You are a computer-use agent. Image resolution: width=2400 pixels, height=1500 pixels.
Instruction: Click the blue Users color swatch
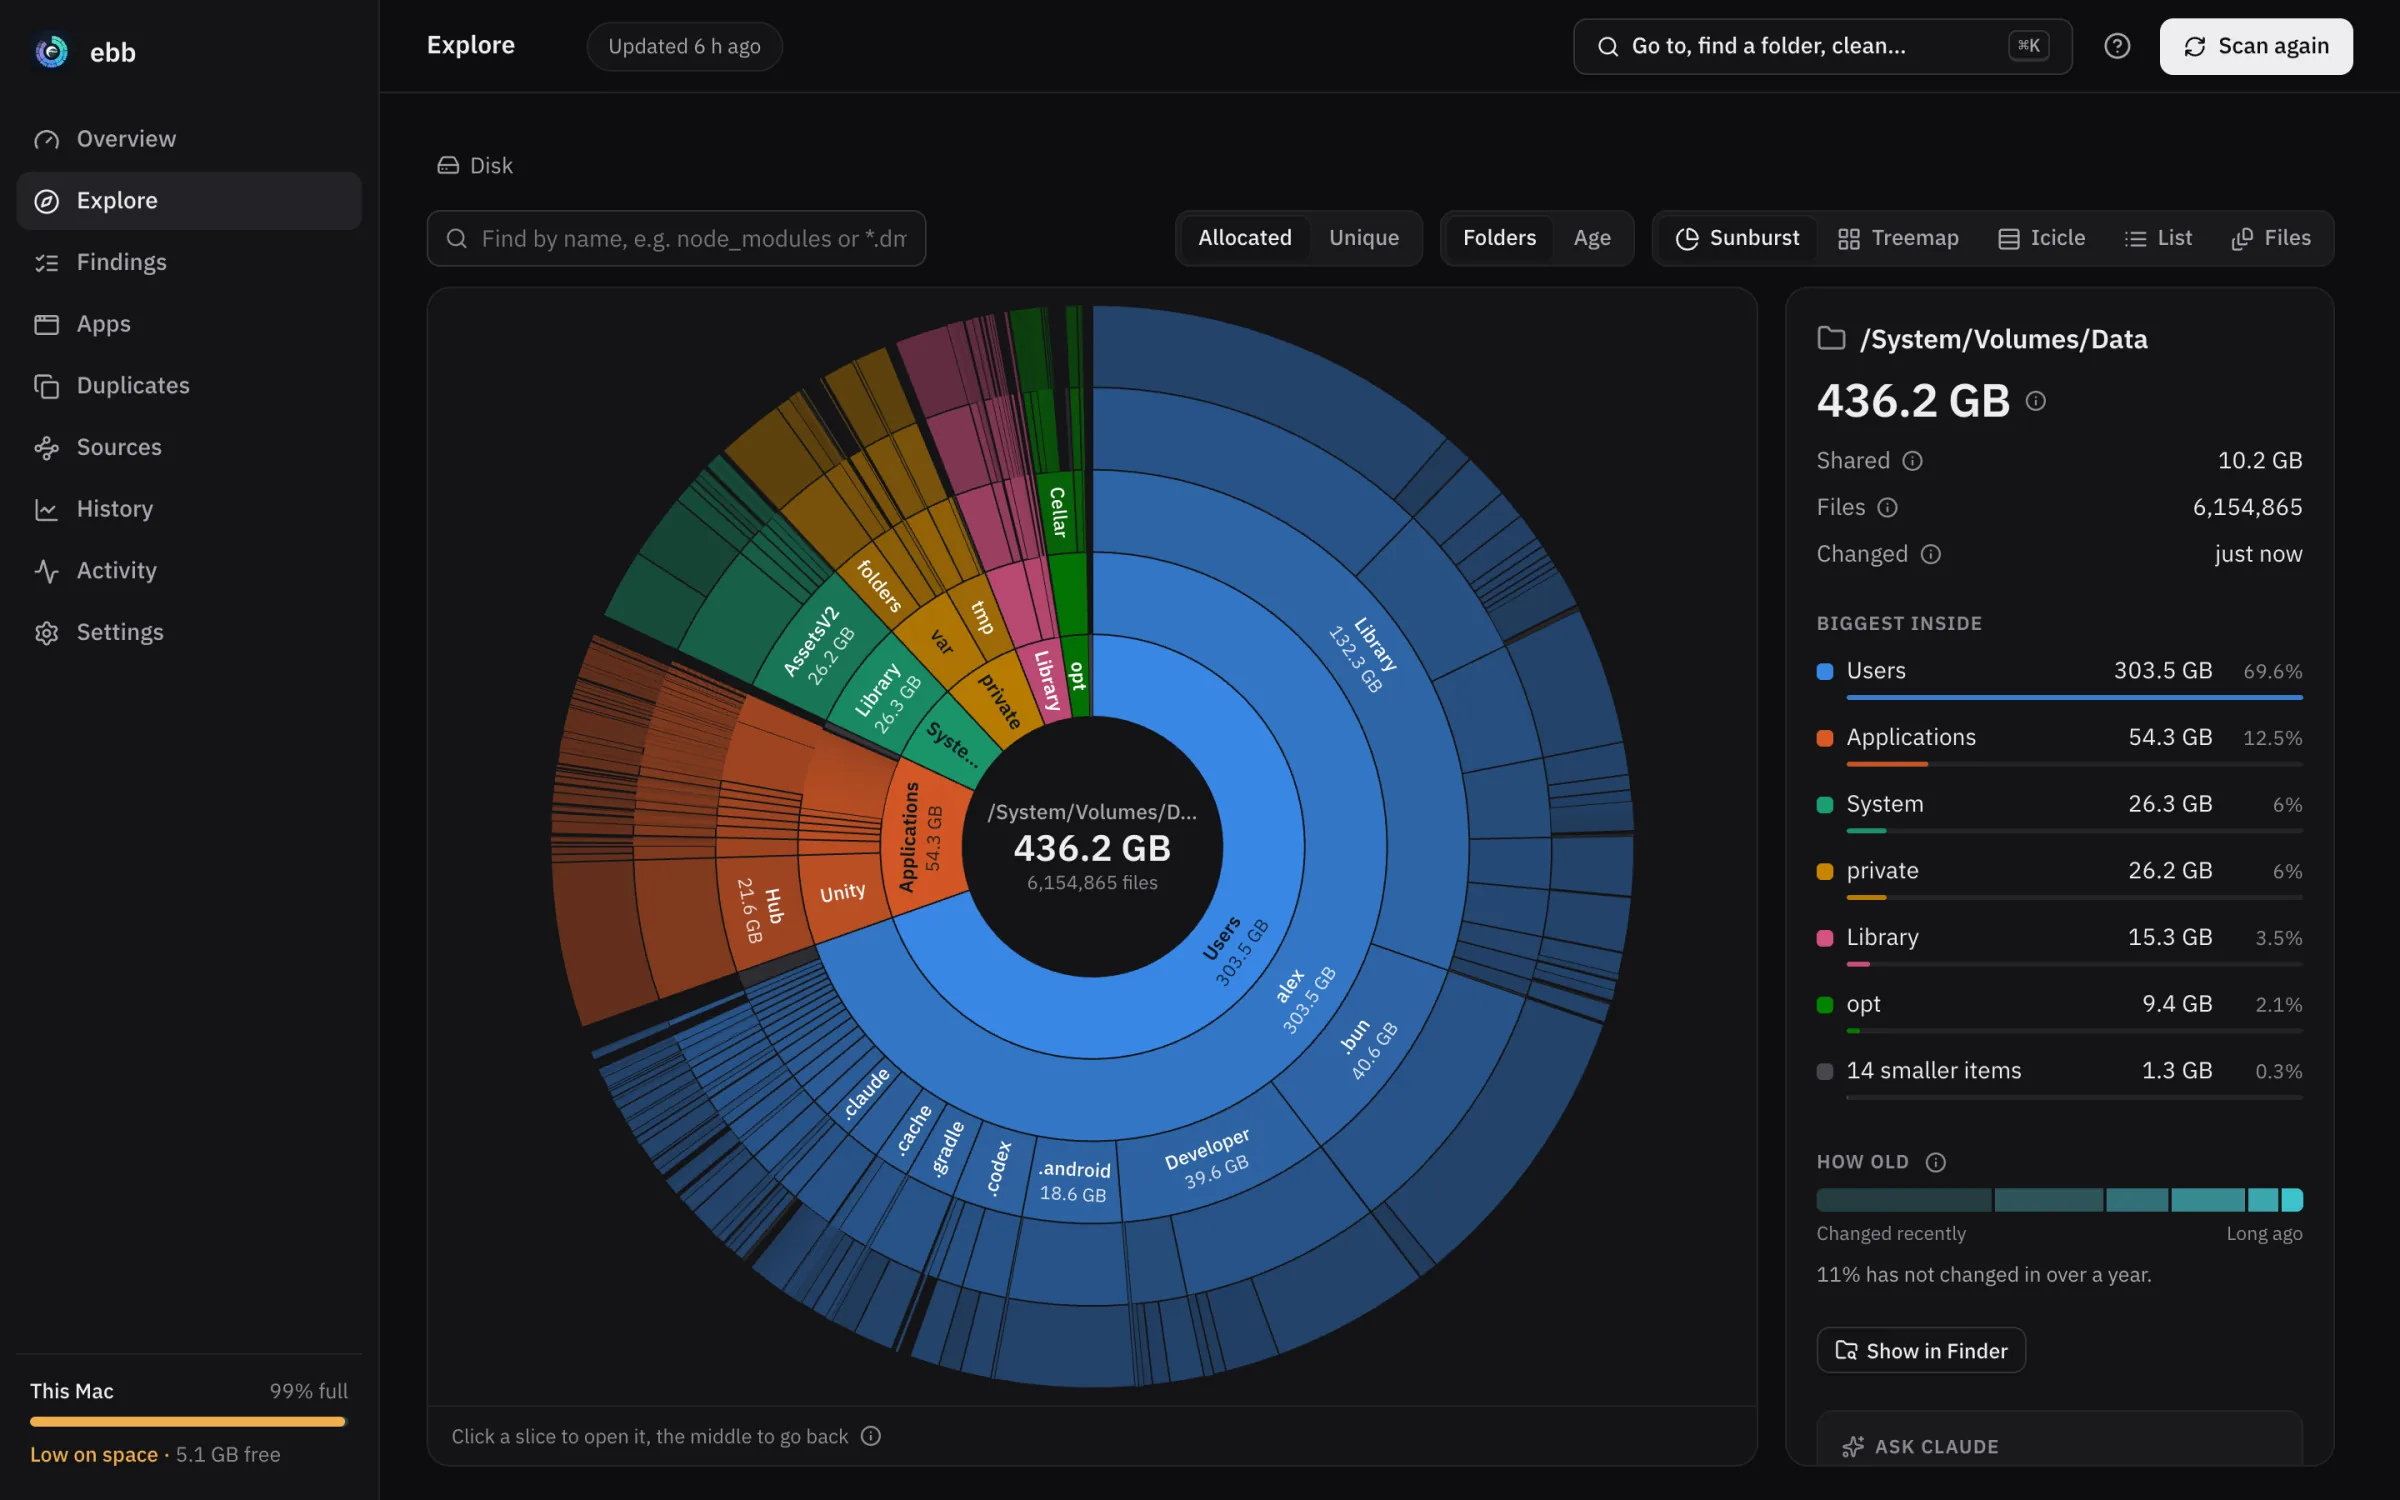[1825, 671]
